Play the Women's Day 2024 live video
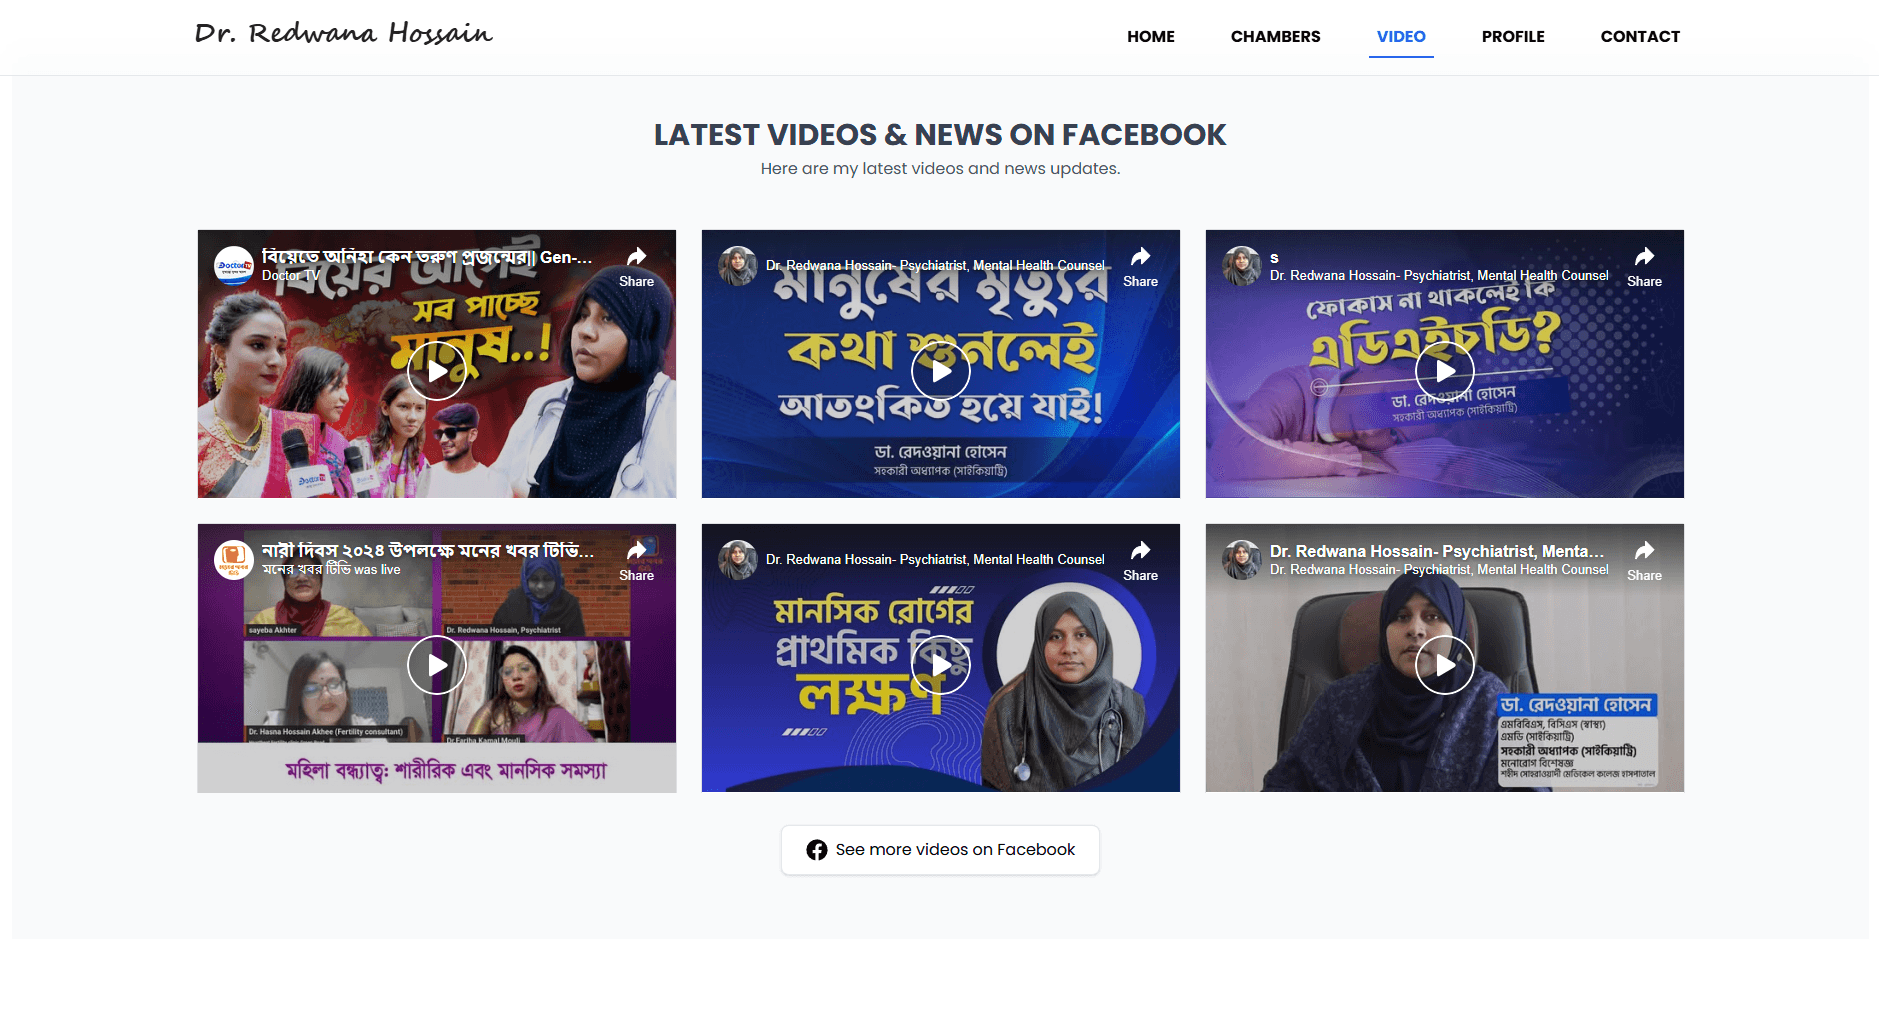The image size is (1879, 1010). coord(437,665)
